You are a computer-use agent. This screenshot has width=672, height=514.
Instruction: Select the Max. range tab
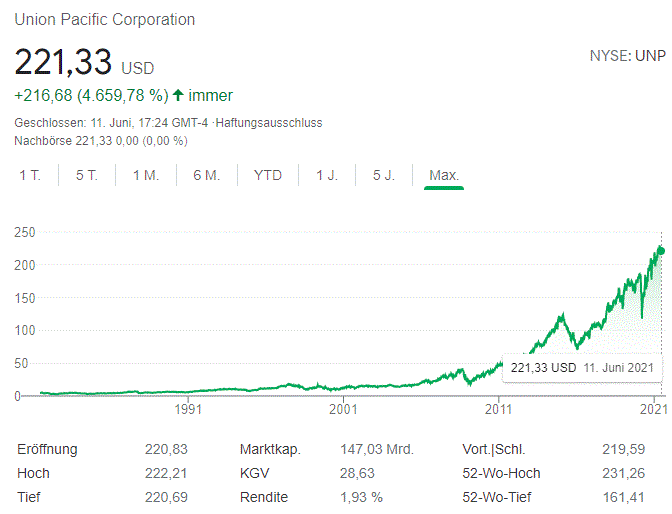(x=444, y=175)
